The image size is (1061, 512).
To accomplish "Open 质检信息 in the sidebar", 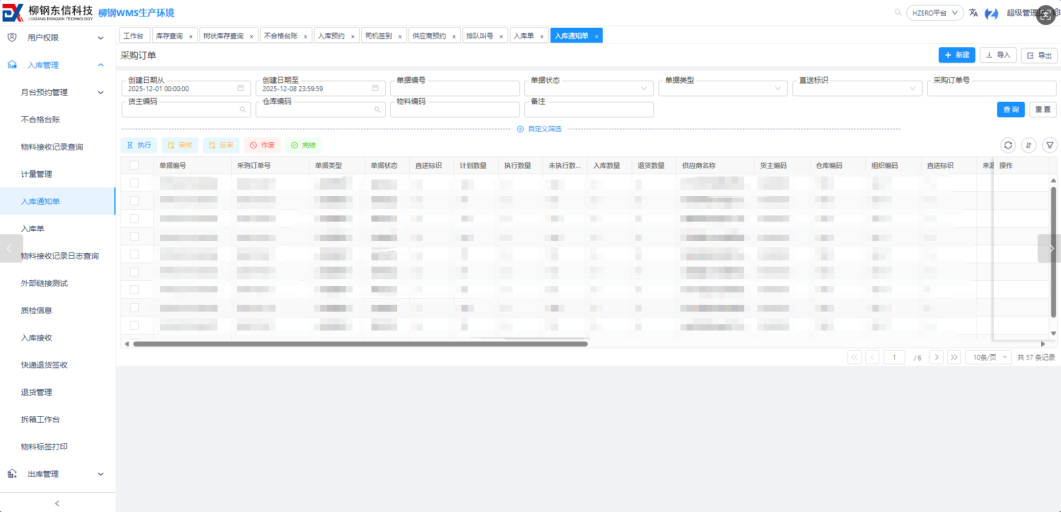I will [37, 310].
